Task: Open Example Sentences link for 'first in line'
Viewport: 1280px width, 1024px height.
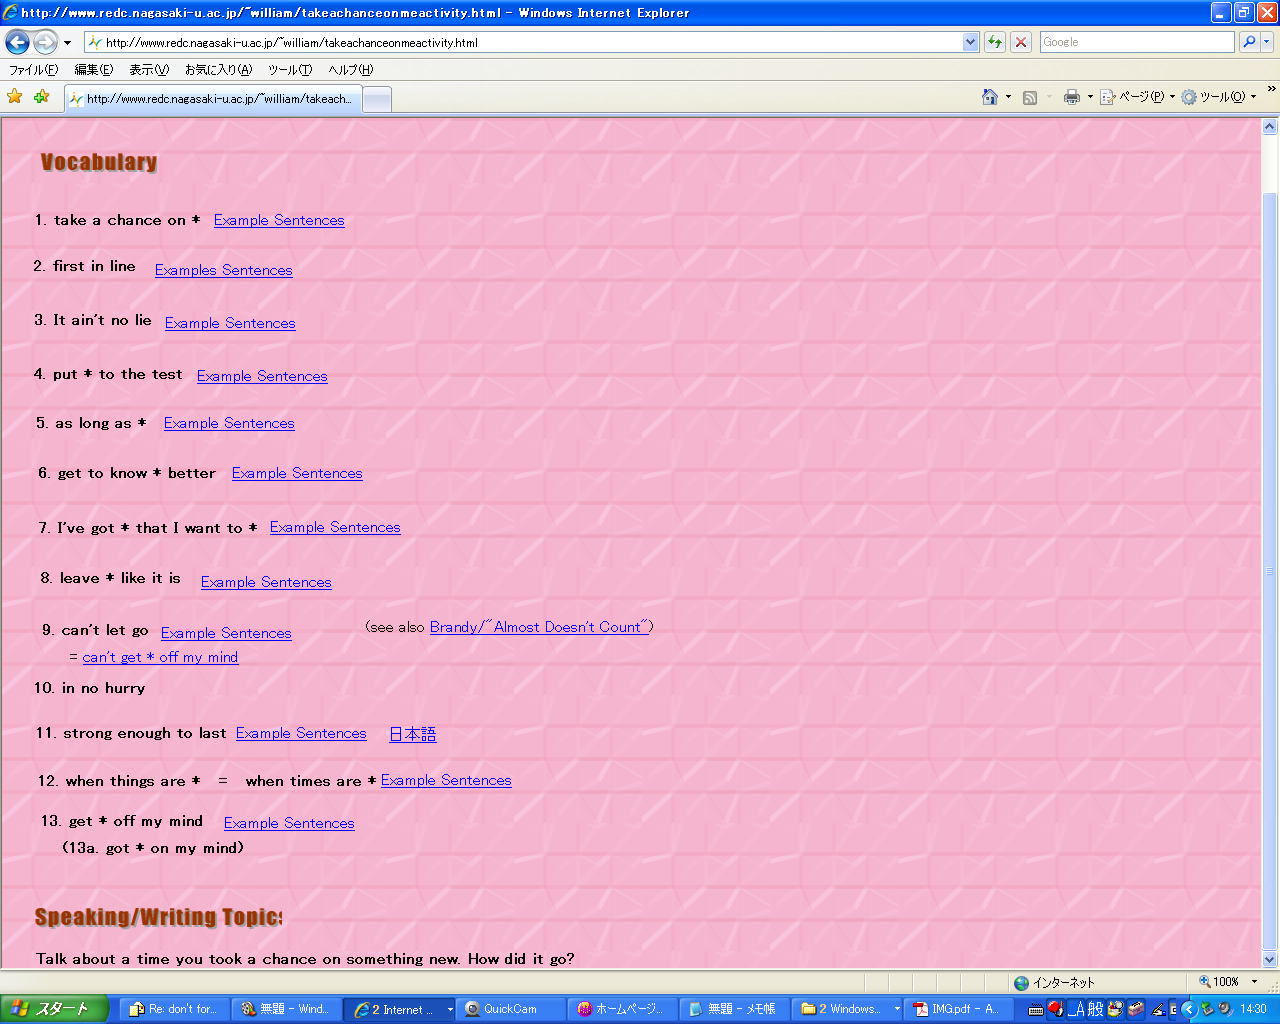Action: pos(223,270)
